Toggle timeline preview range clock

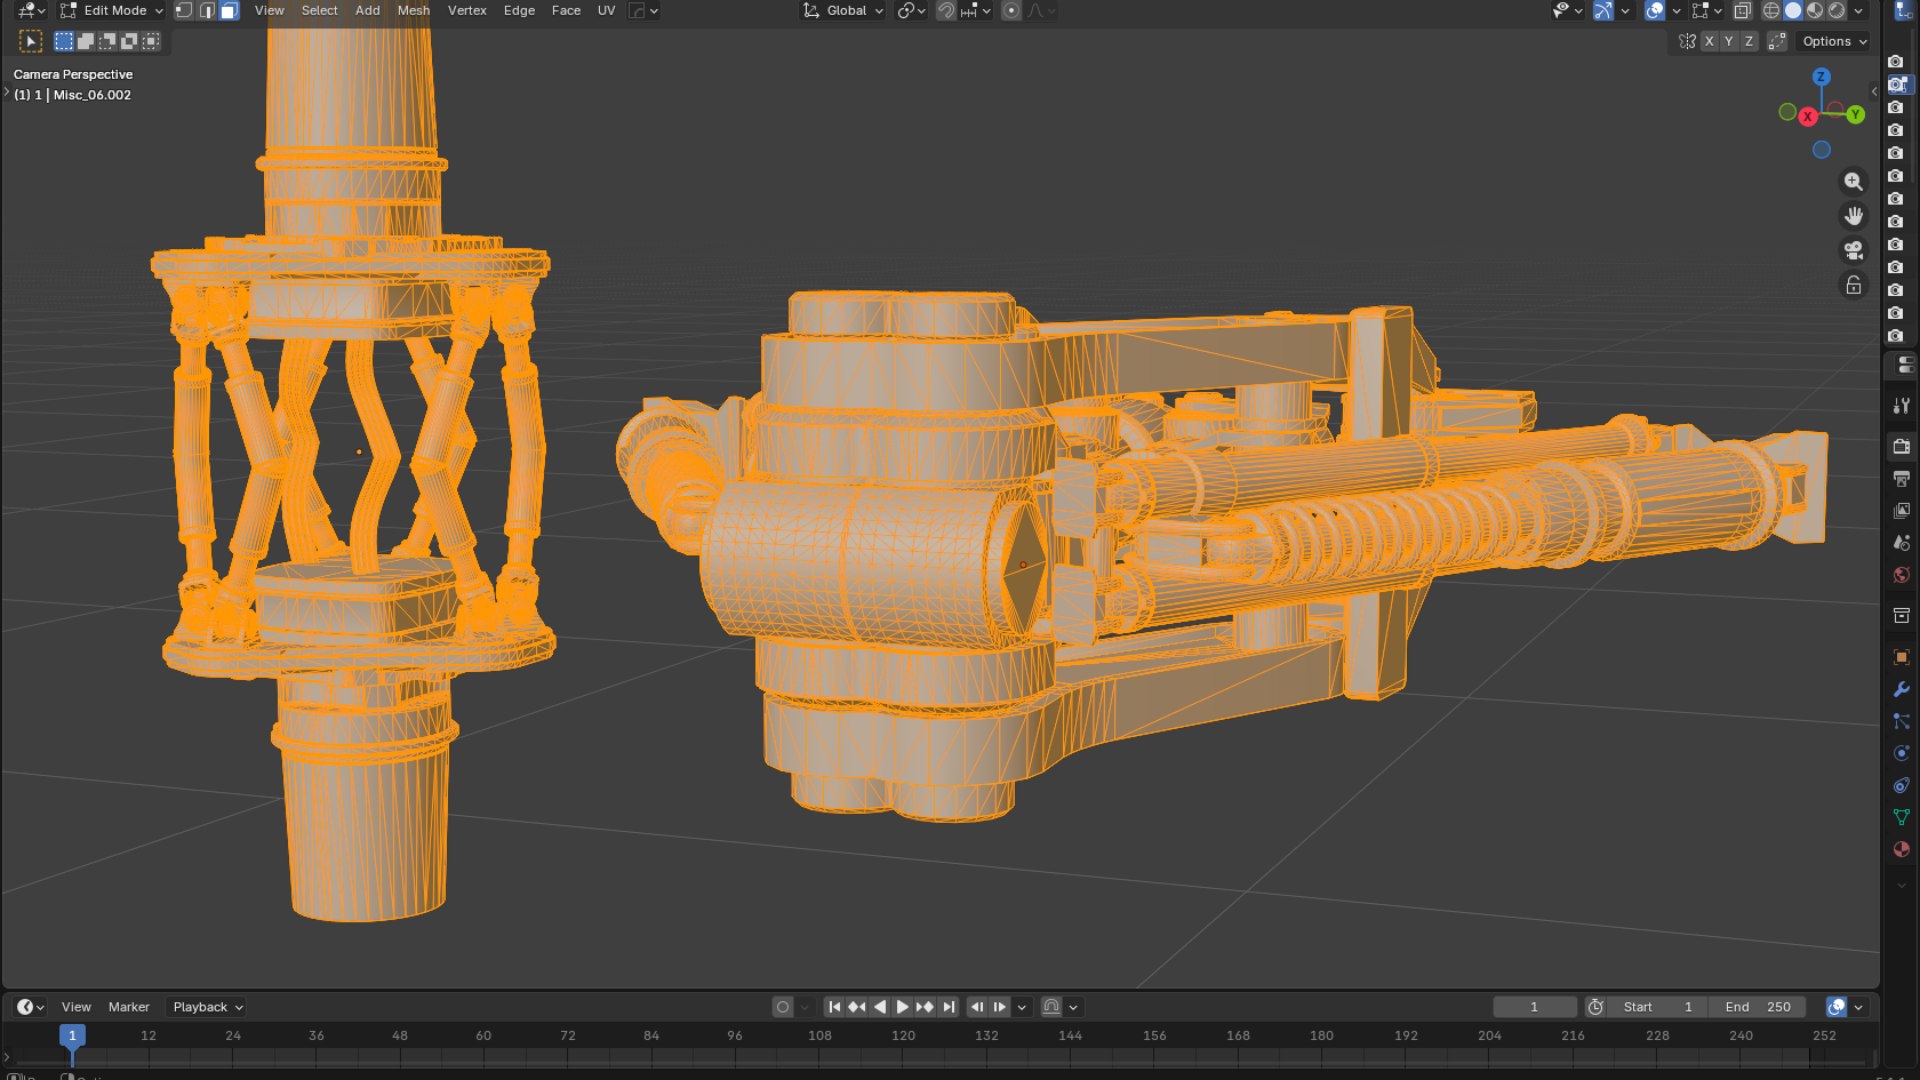point(1596,1007)
